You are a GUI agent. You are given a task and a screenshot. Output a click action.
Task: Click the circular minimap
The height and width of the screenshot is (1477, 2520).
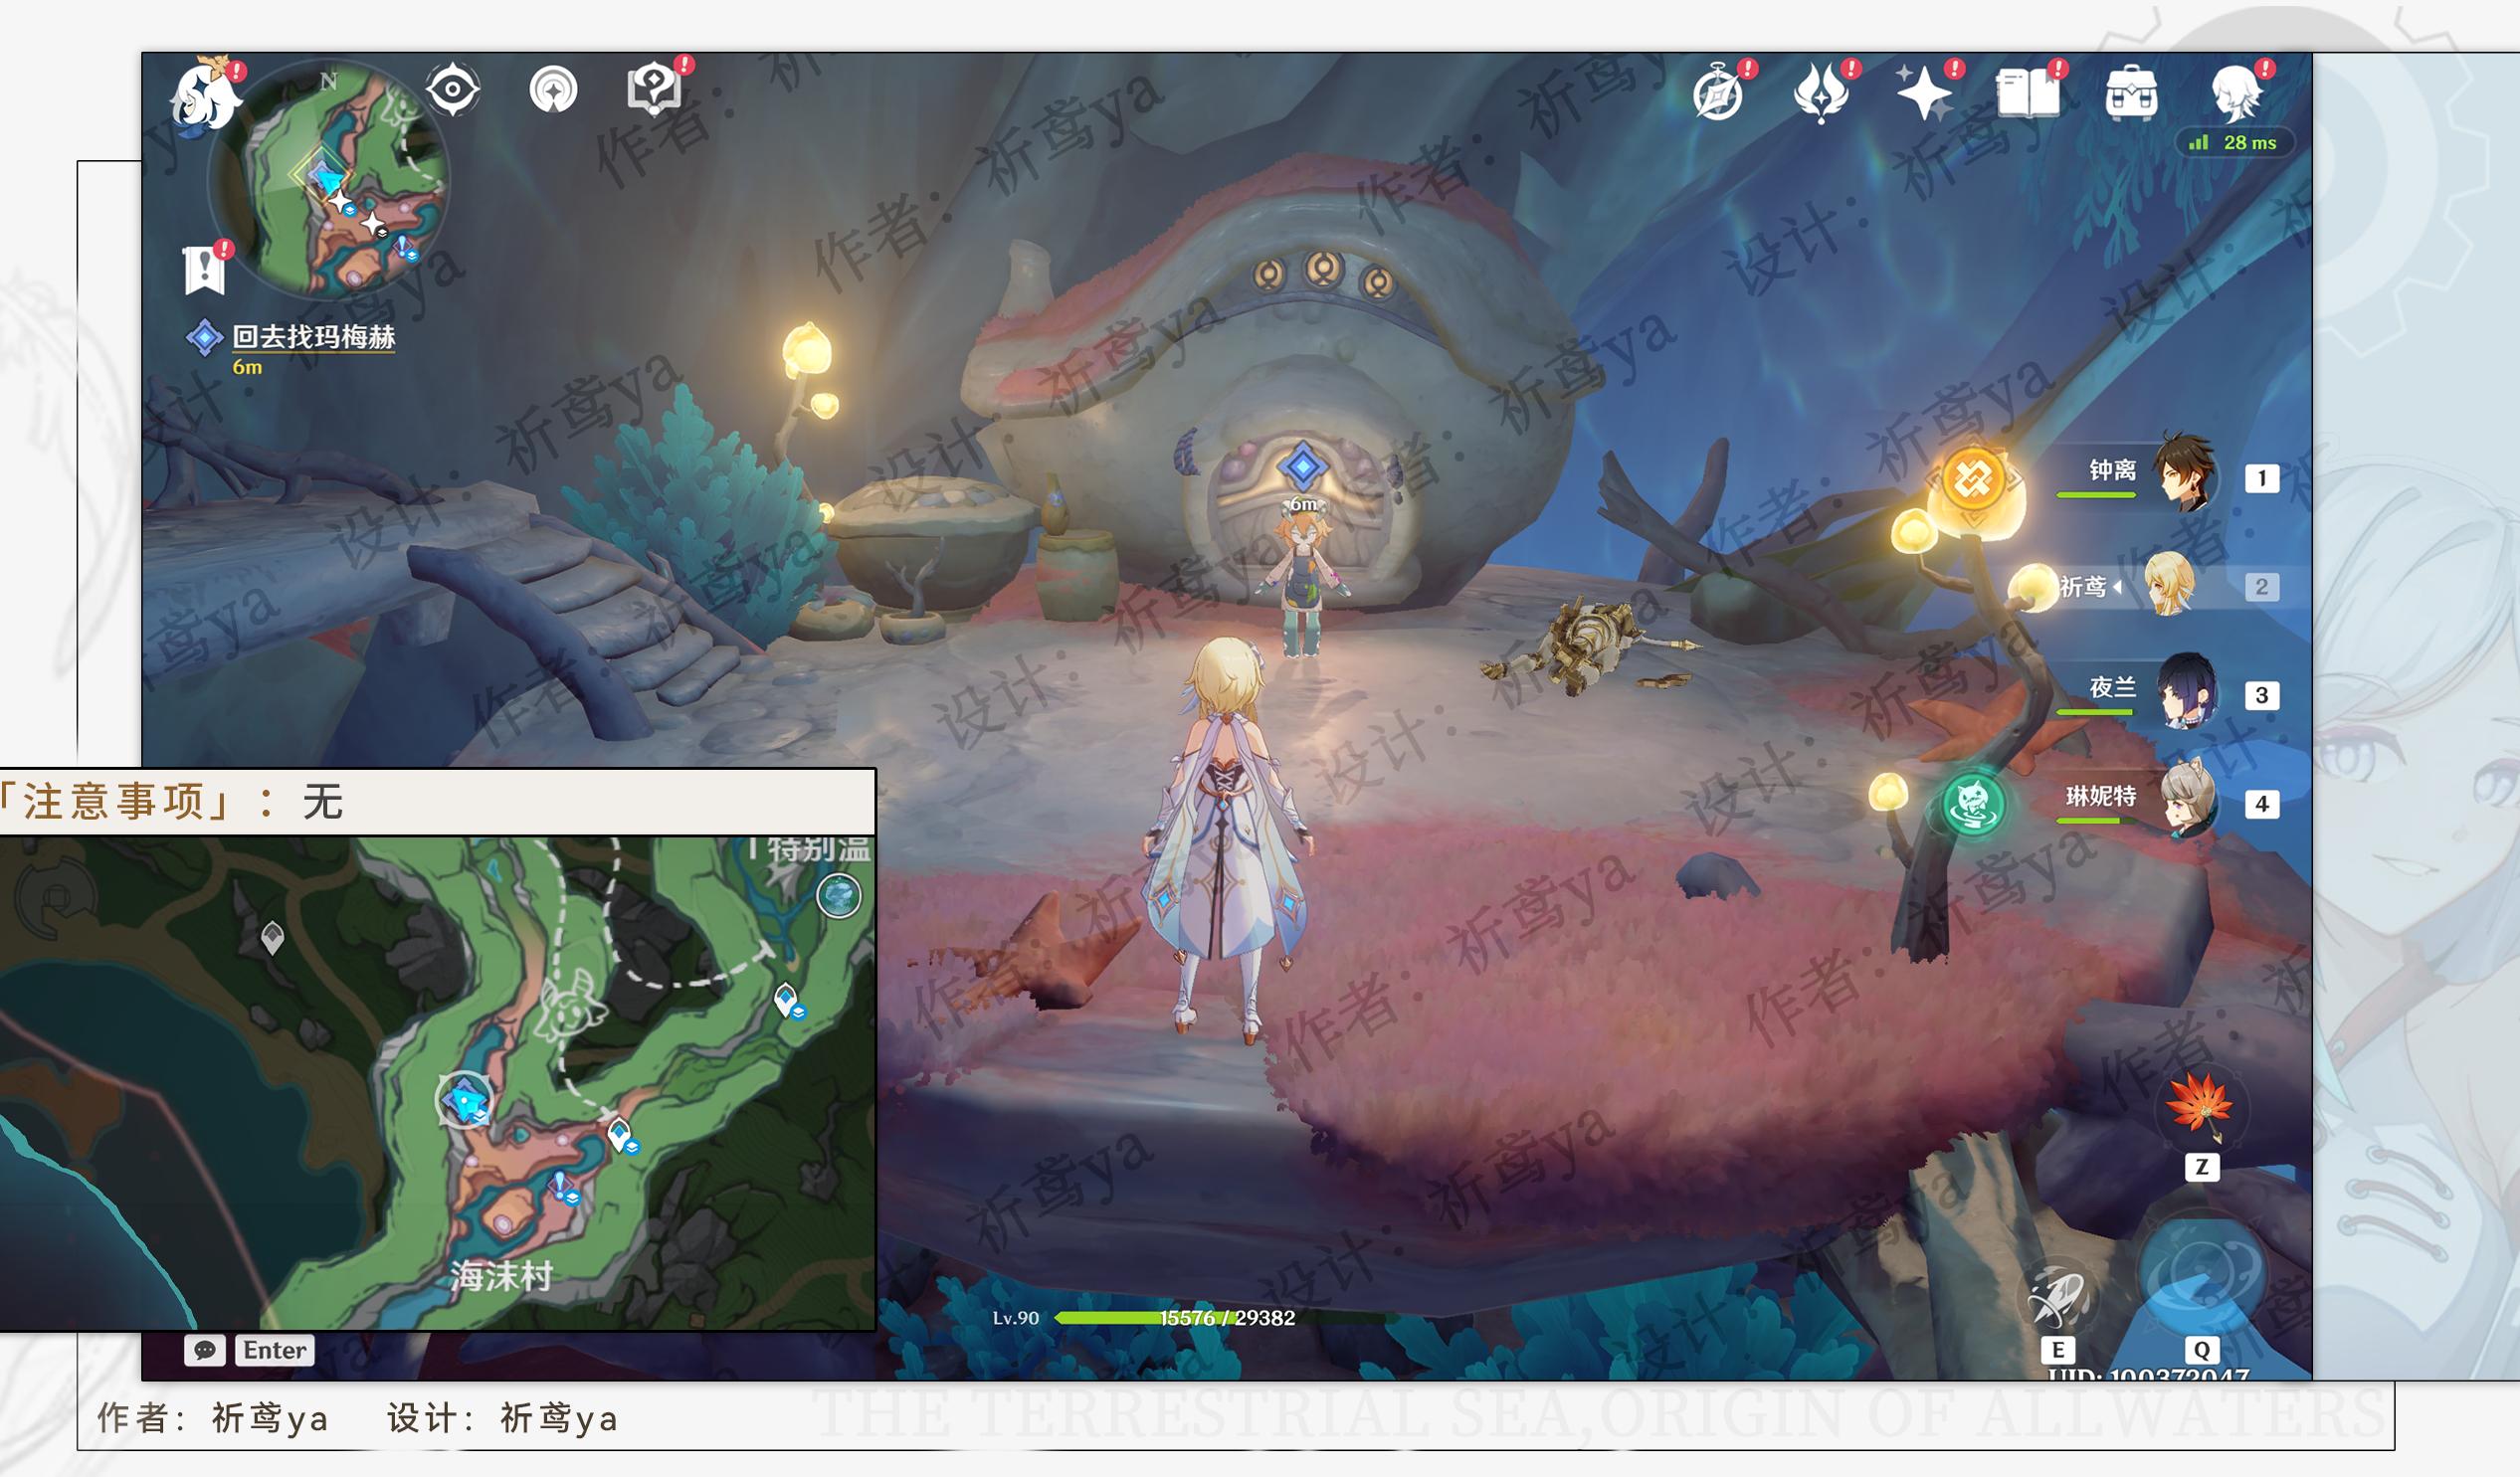(330, 182)
